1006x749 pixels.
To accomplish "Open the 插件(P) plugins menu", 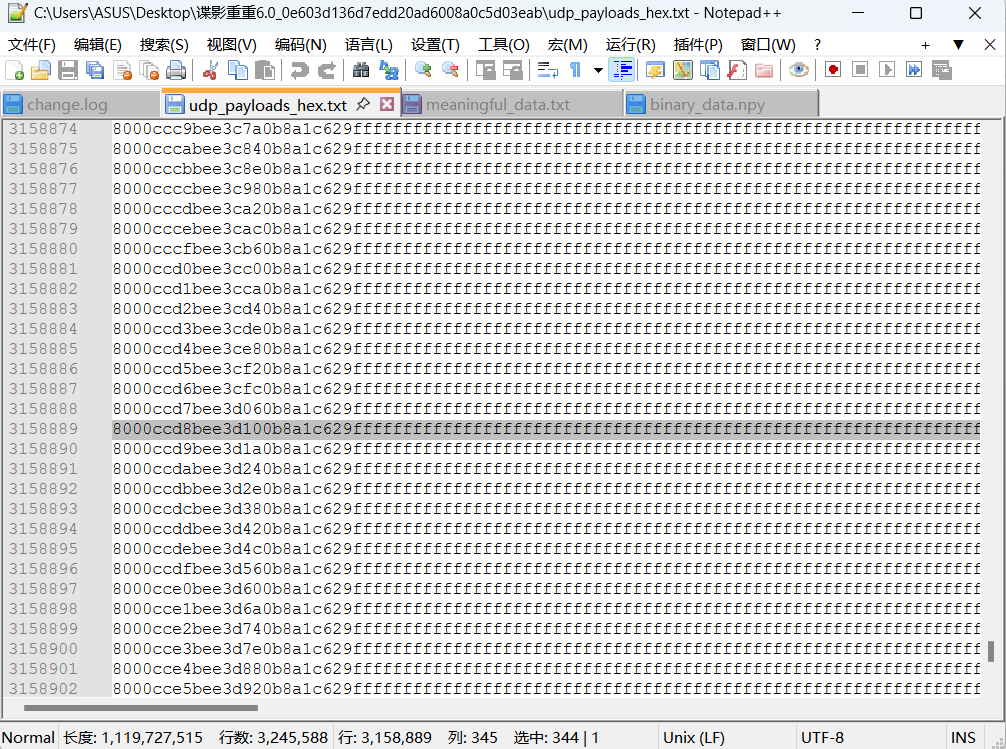I will click(698, 45).
